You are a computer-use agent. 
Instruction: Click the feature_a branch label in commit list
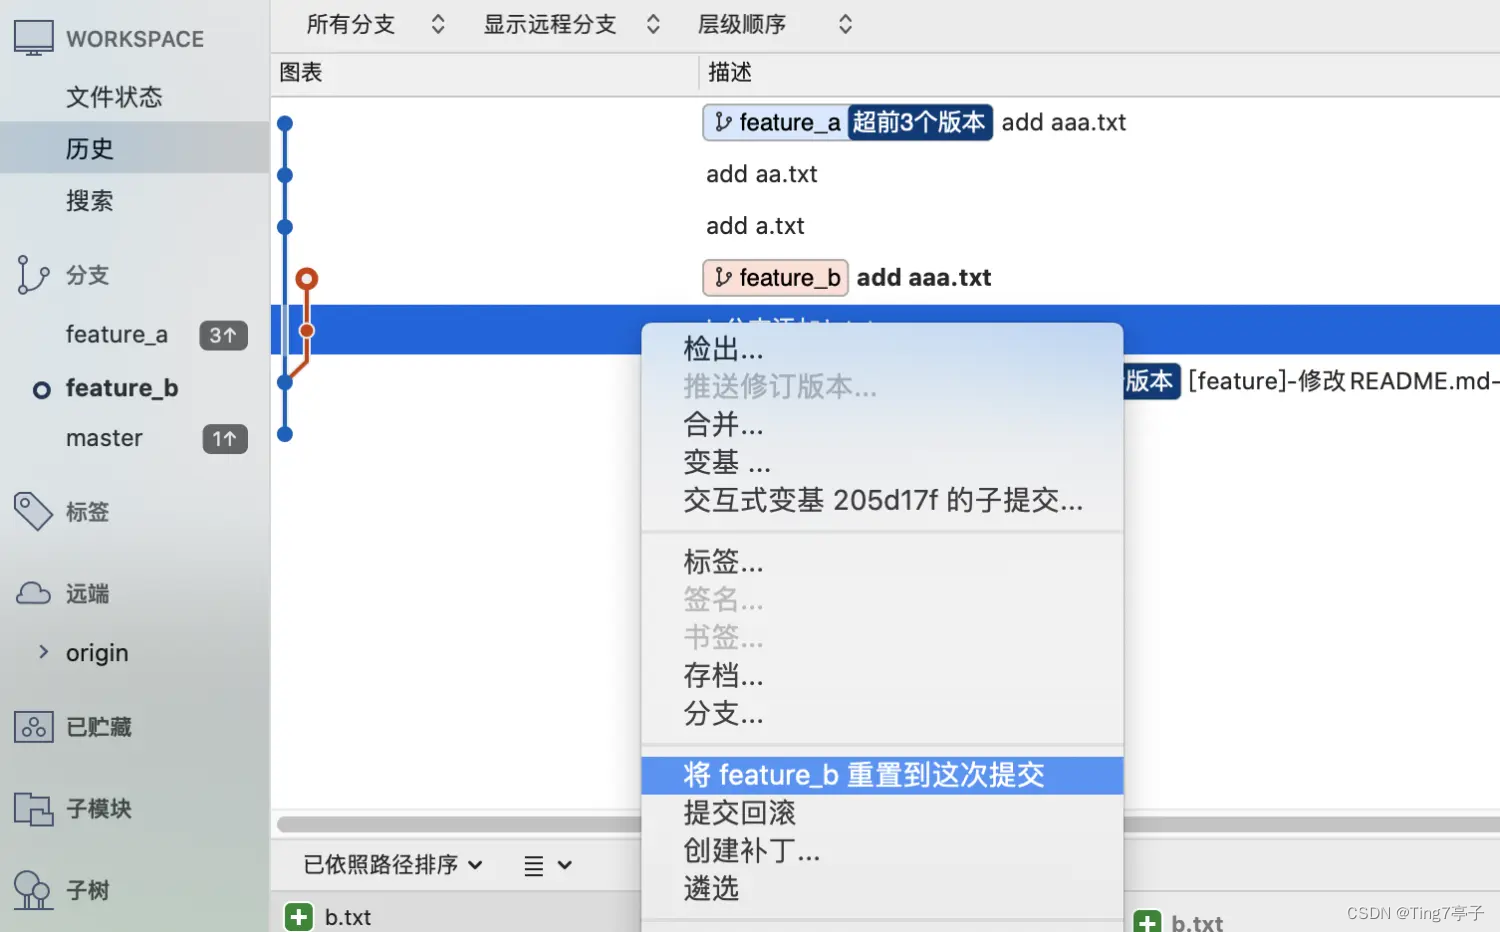[776, 122]
